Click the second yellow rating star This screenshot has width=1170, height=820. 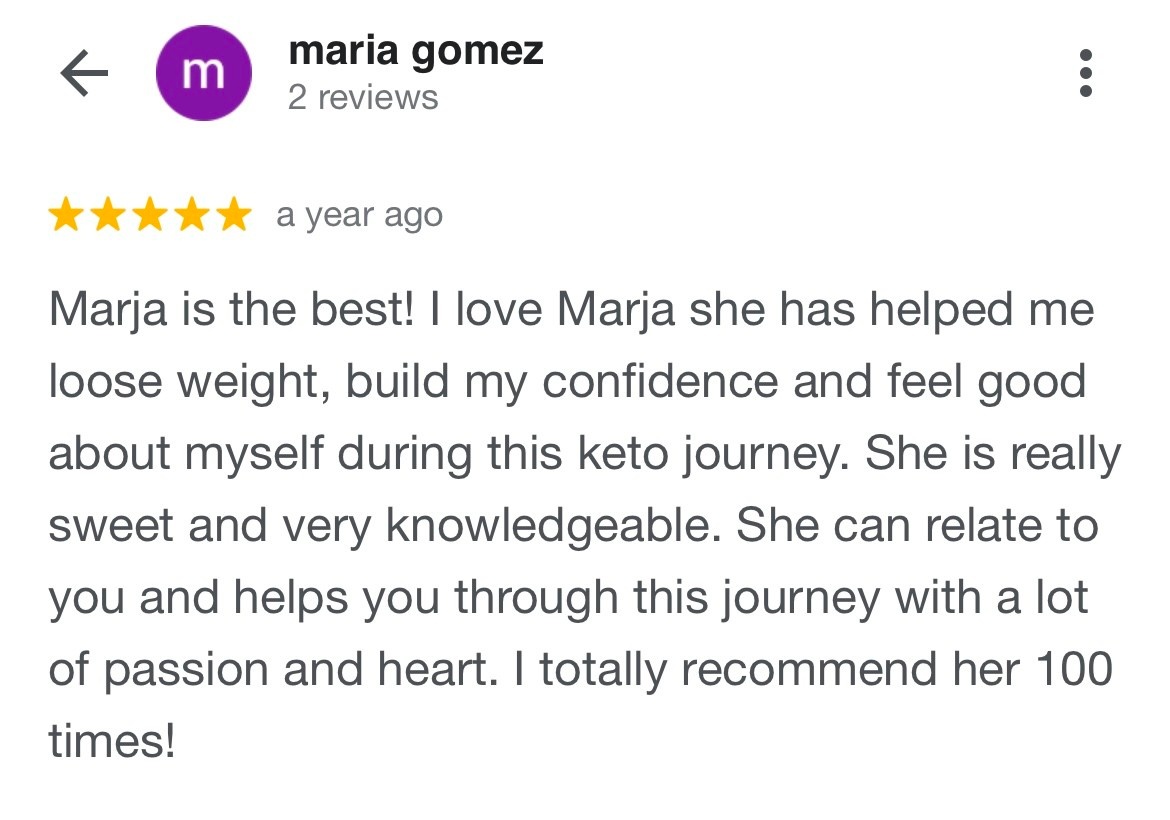108,215
